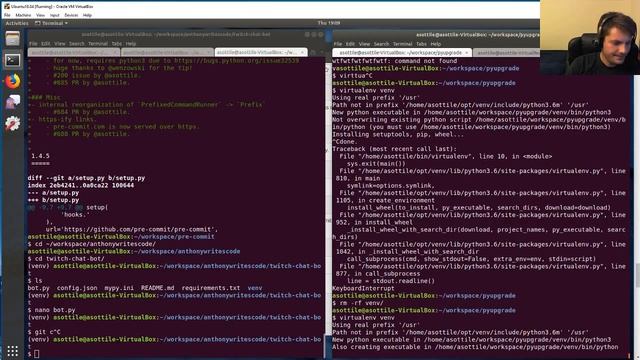Click 'rm -rf venv/' command in right terminal

pyautogui.click(x=361, y=303)
